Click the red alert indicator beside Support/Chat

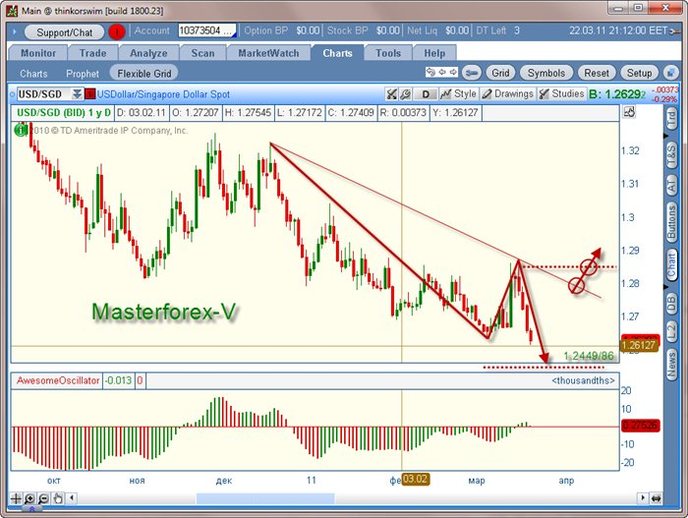117,32
